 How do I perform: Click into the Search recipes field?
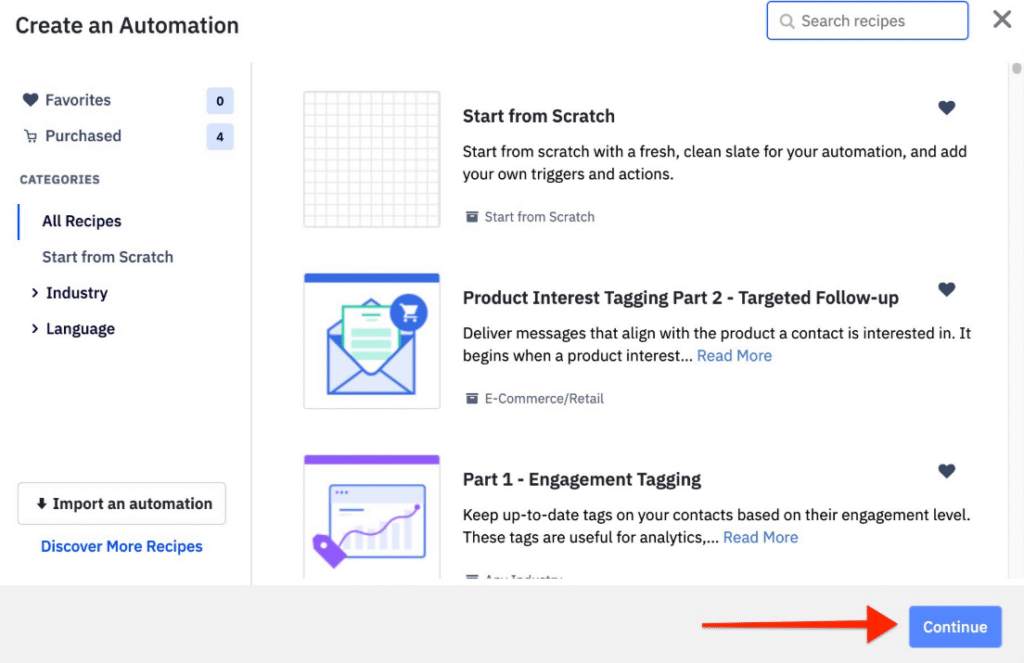(867, 21)
